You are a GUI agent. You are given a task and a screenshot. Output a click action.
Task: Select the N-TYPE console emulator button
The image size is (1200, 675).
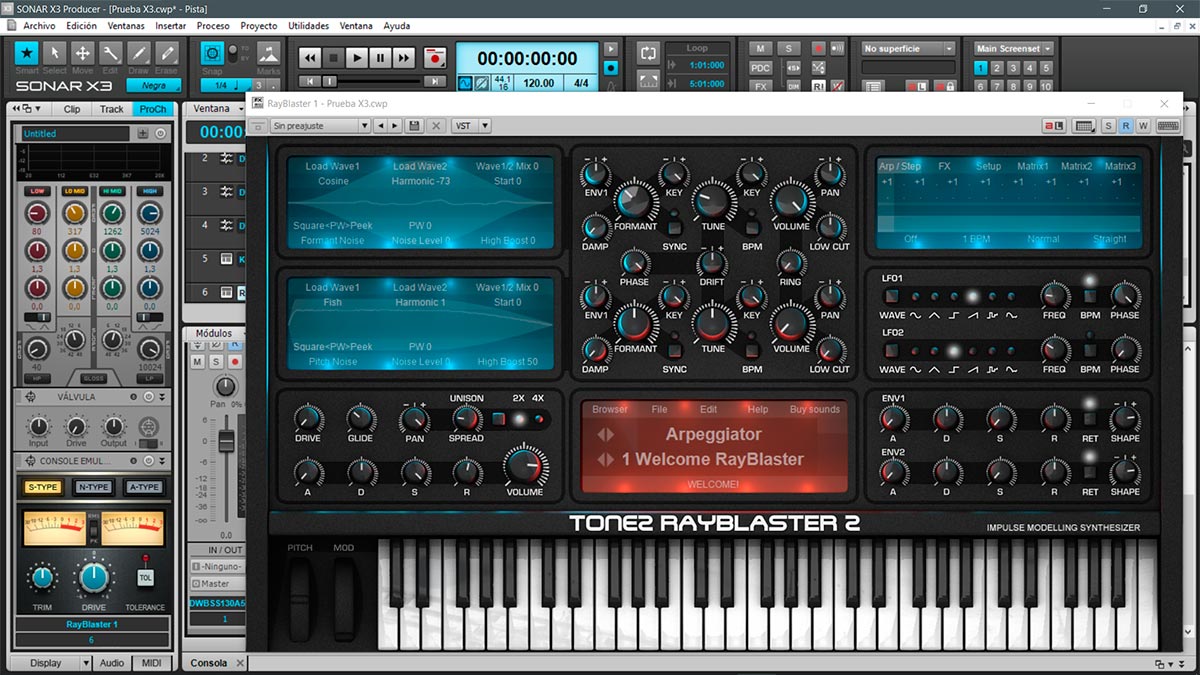93,487
